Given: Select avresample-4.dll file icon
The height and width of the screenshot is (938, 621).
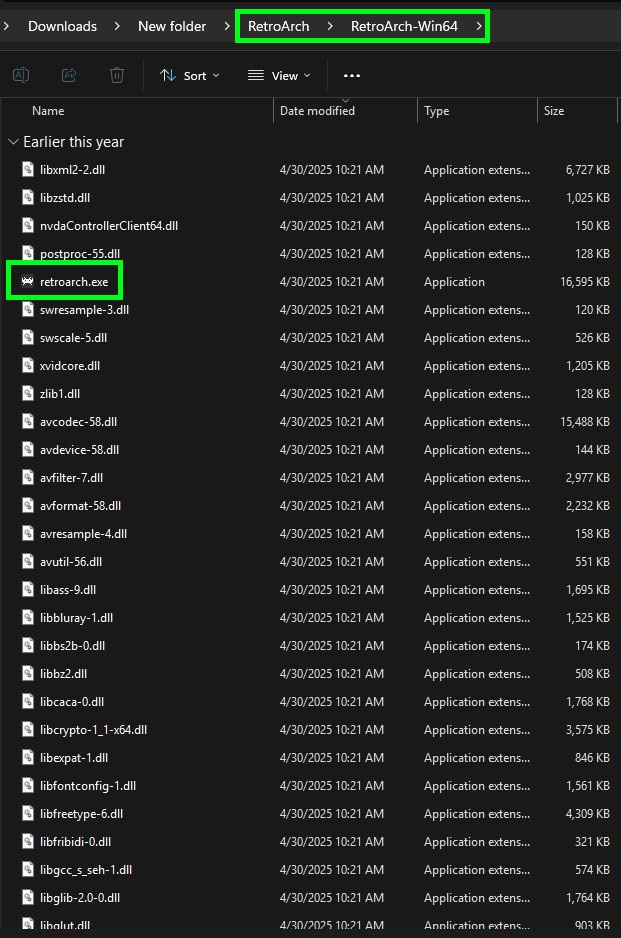Looking at the screenshot, I should click(28, 534).
